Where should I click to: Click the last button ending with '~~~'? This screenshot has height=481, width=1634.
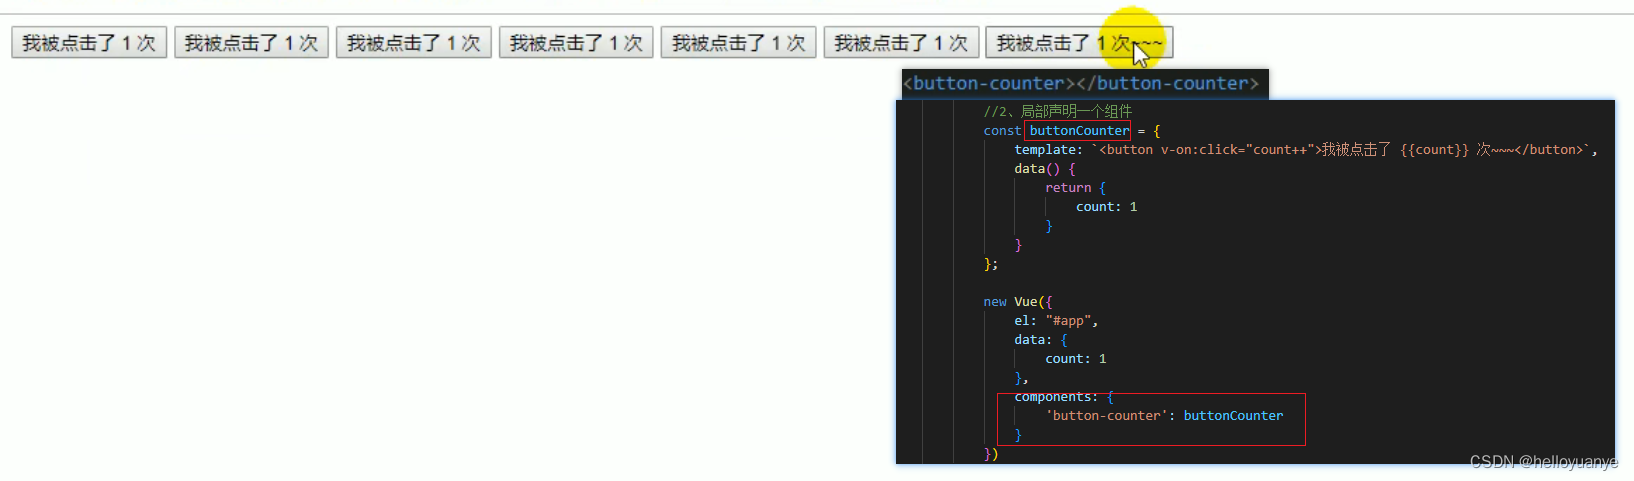[x=1079, y=43]
